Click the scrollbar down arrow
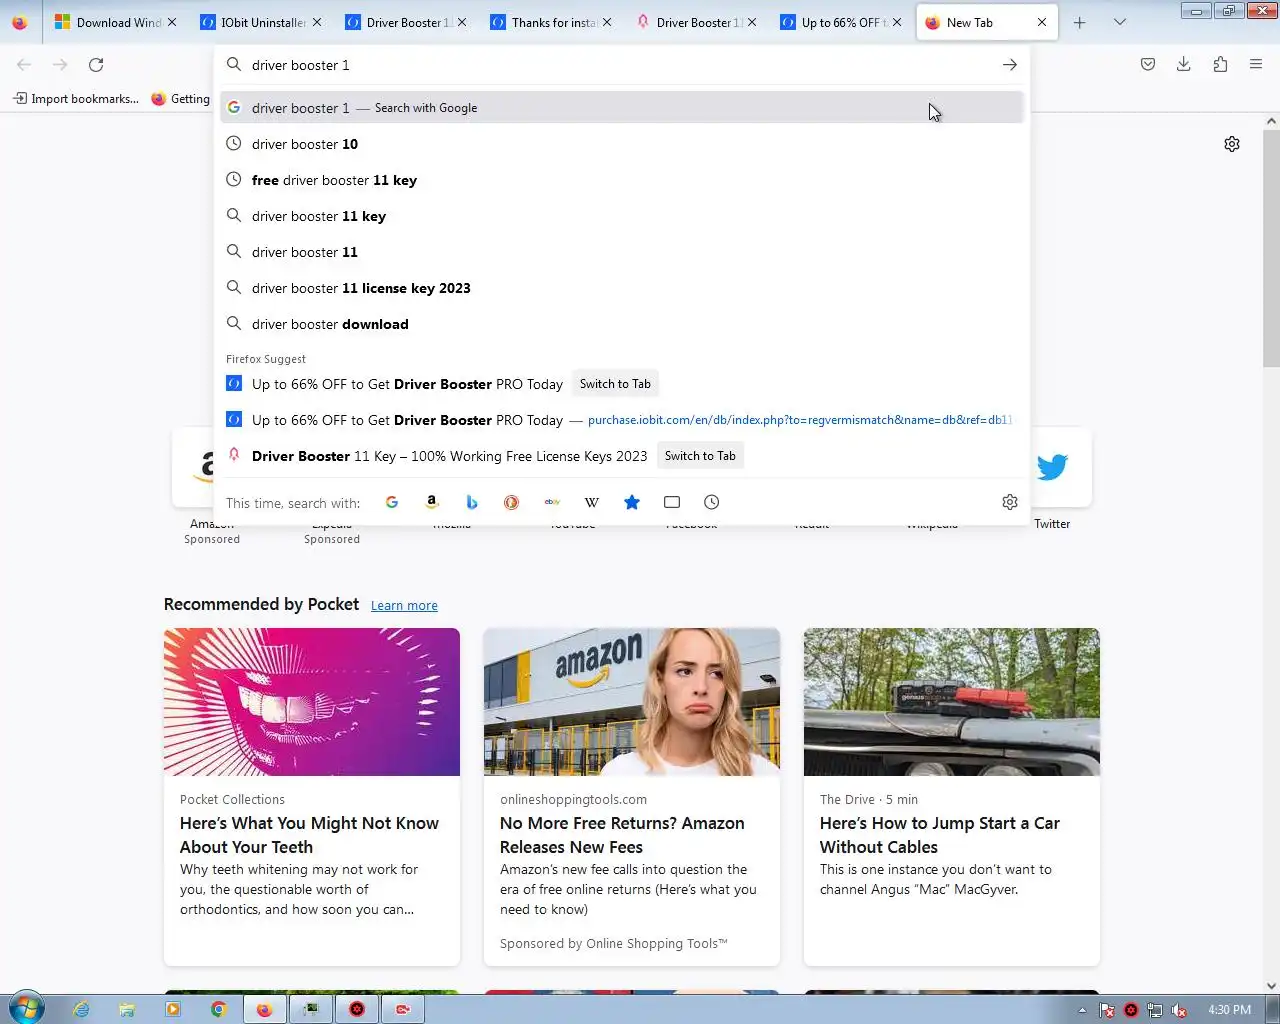The width and height of the screenshot is (1280, 1024). [1271, 985]
